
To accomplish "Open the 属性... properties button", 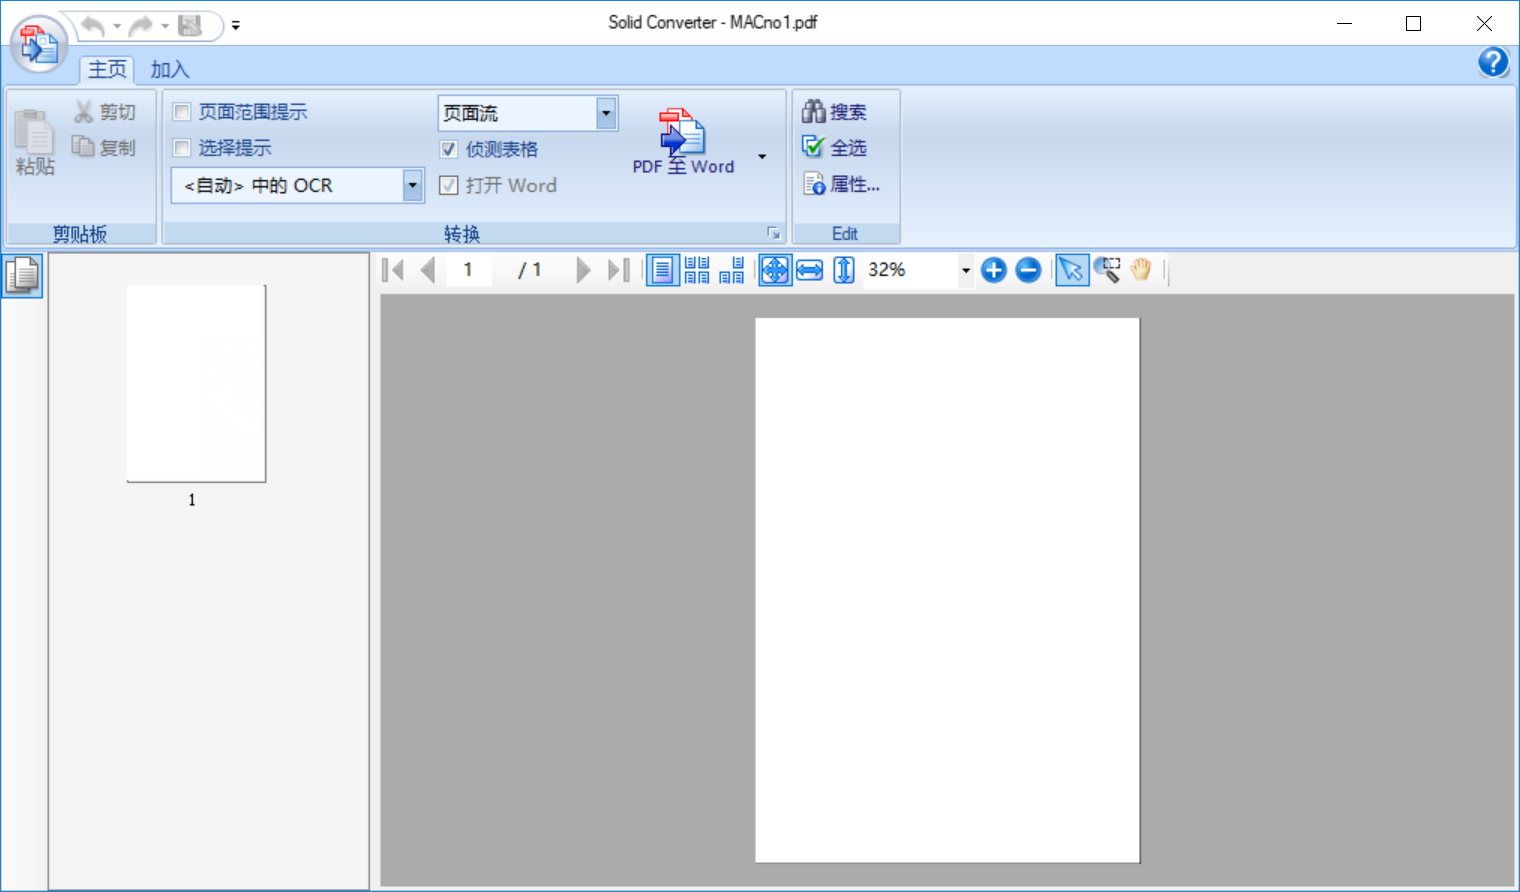I will point(841,184).
